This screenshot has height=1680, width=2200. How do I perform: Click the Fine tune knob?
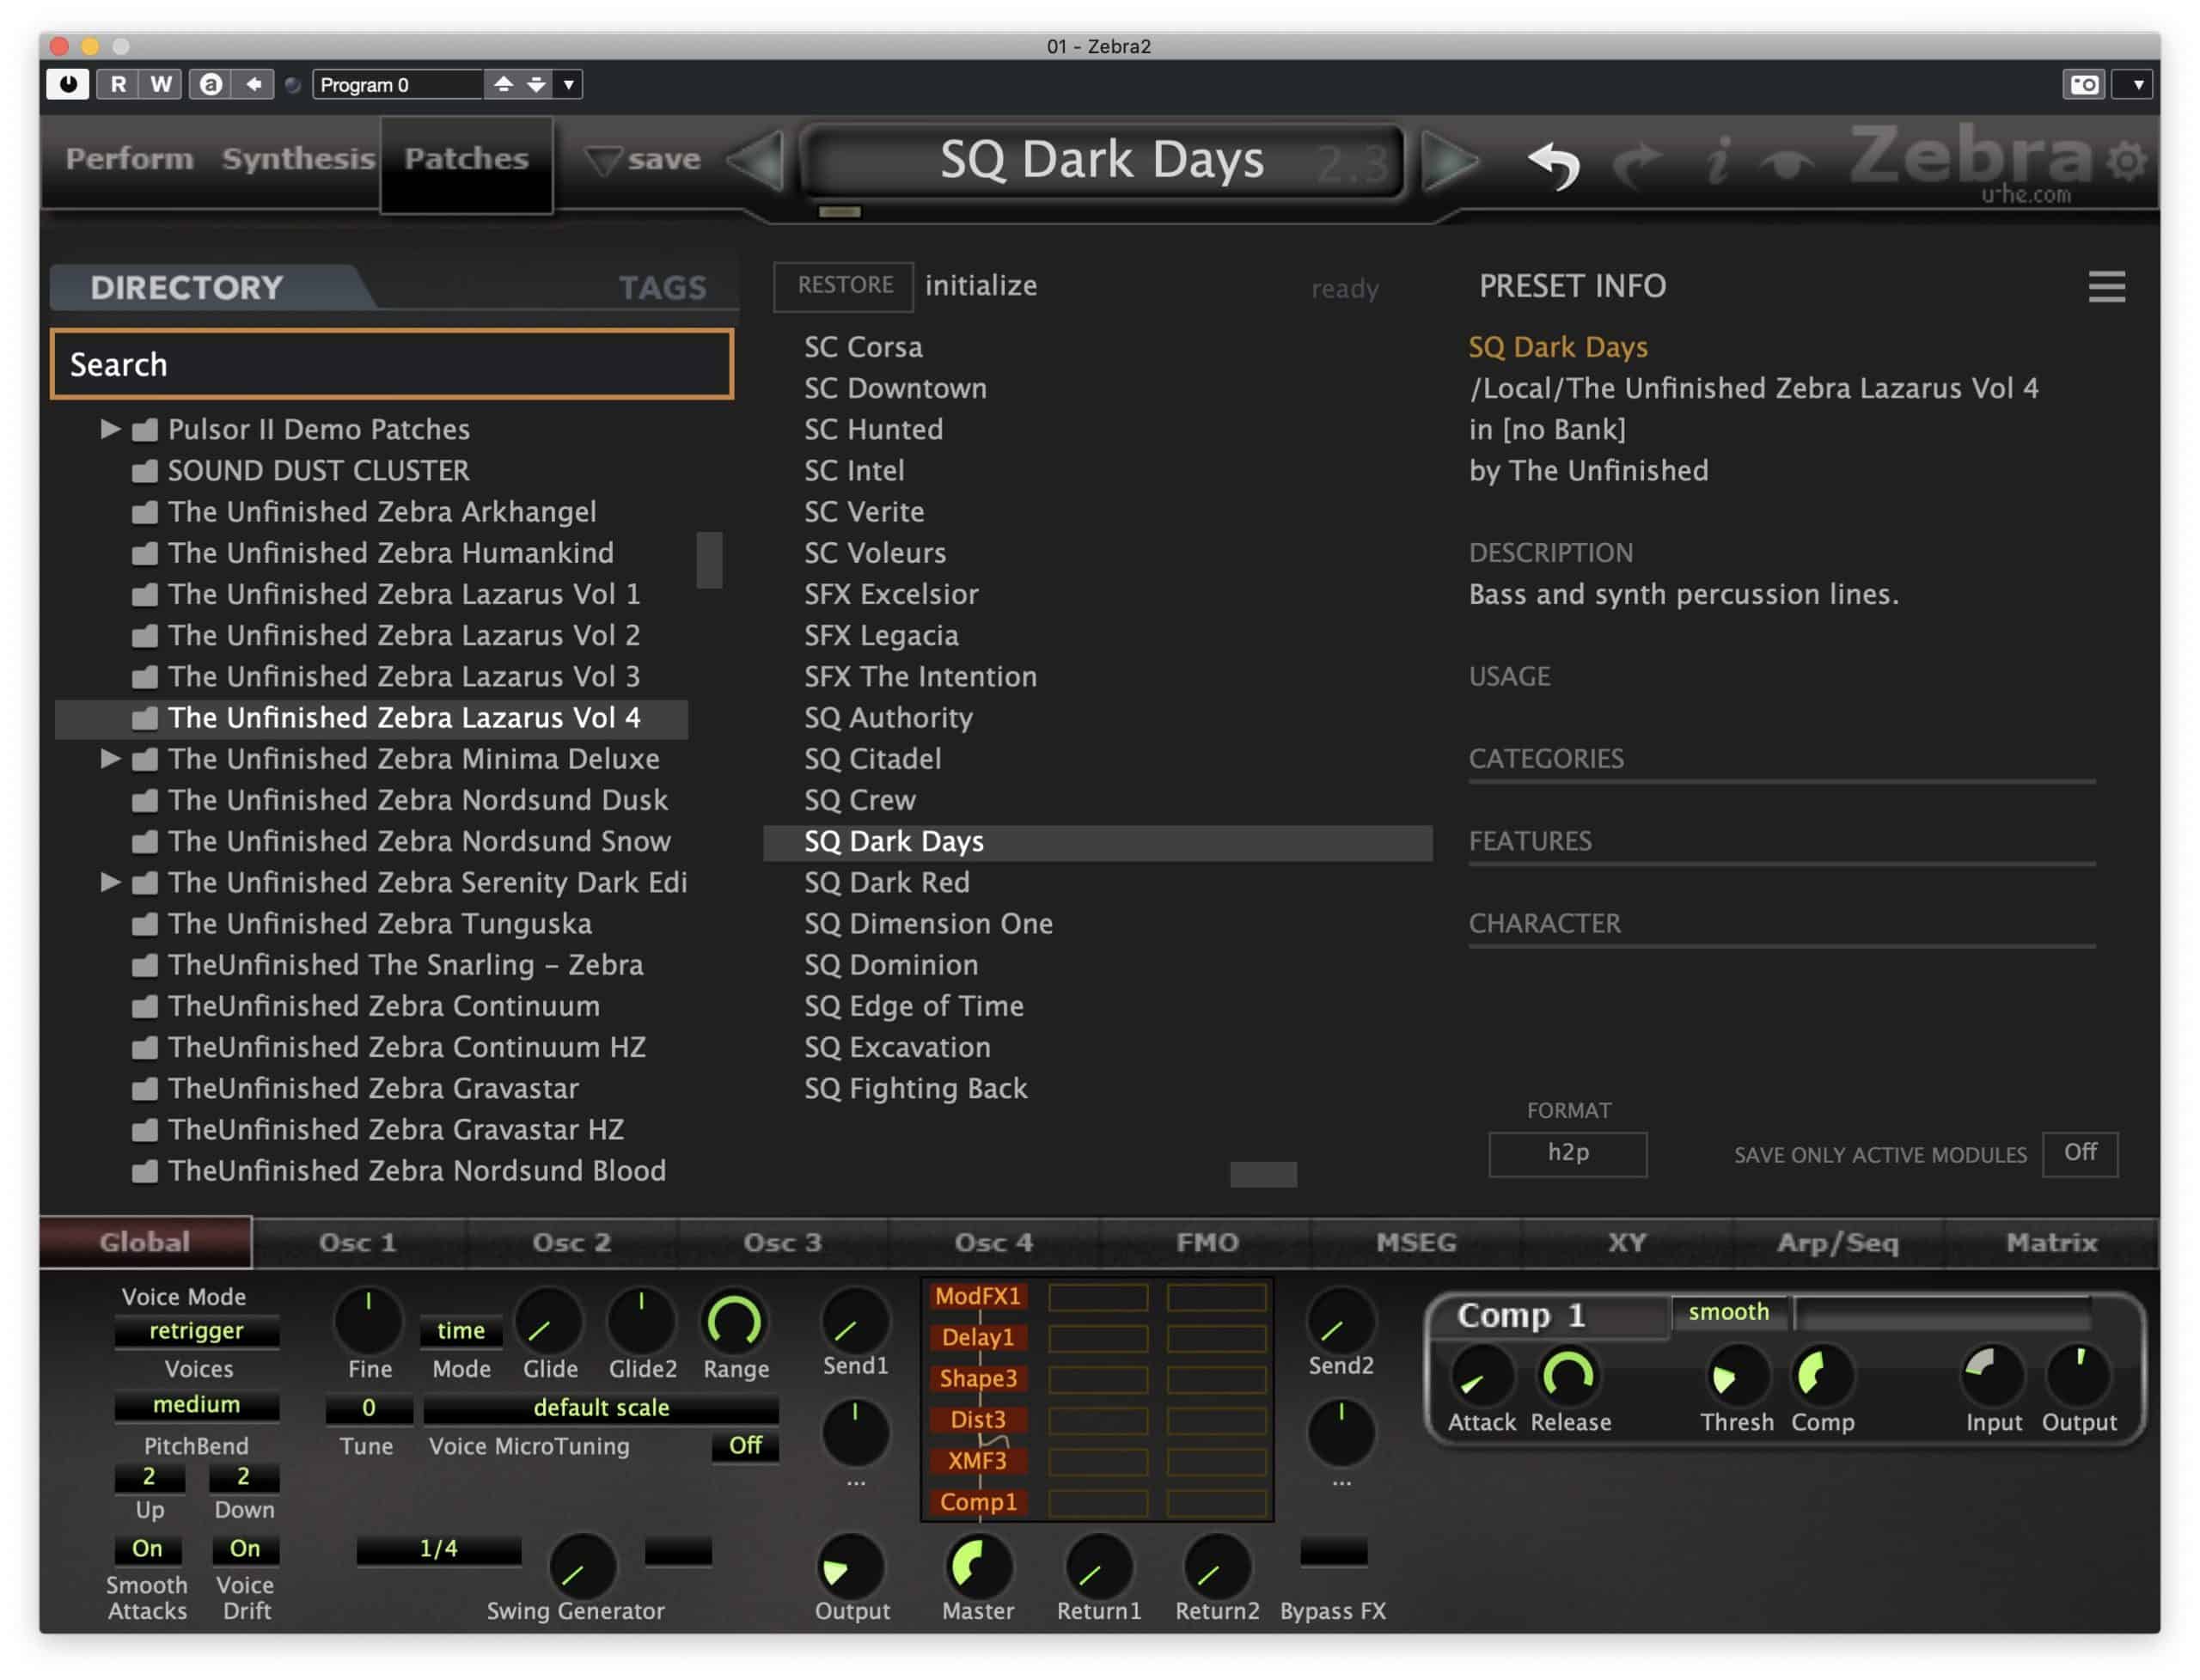(369, 1322)
